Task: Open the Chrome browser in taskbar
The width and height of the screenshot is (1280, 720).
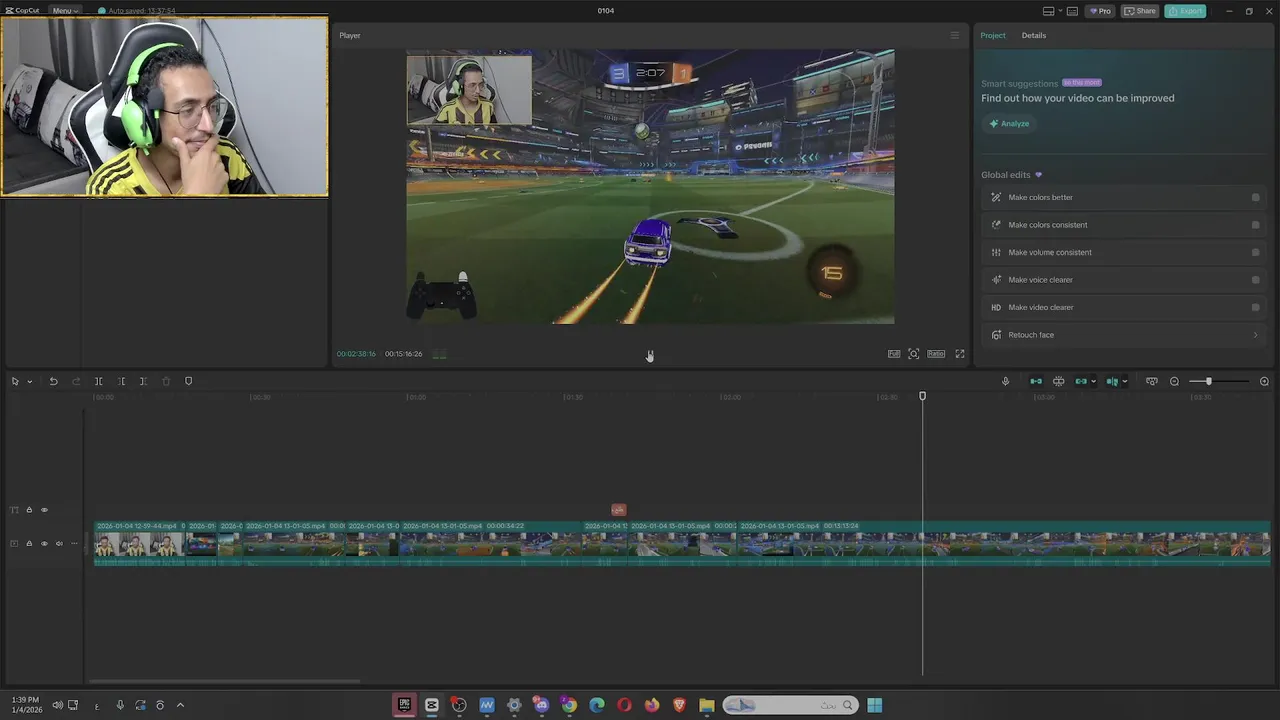Action: 569,705
